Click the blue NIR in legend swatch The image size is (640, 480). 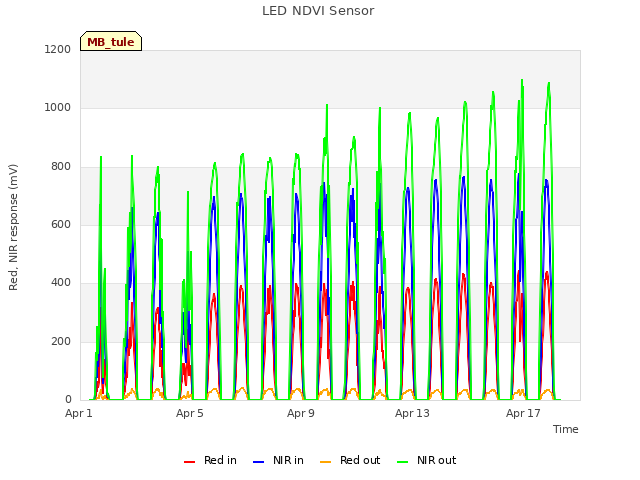(x=258, y=462)
